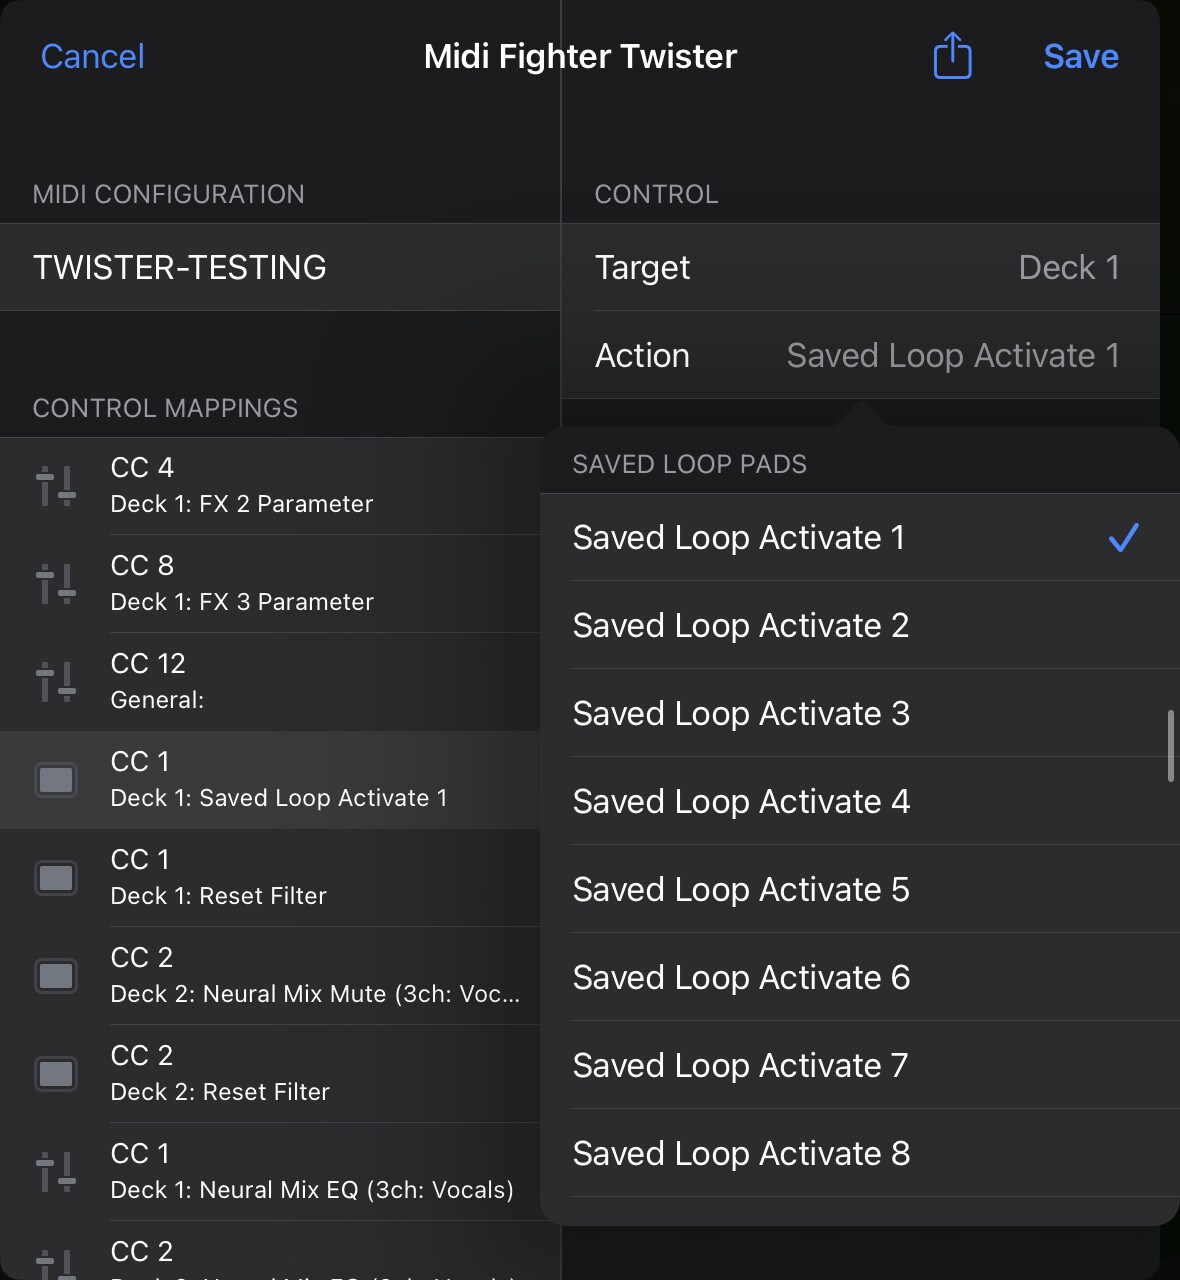Save the Midi Fighter Twister mapping
The height and width of the screenshot is (1280, 1180).
click(x=1081, y=57)
